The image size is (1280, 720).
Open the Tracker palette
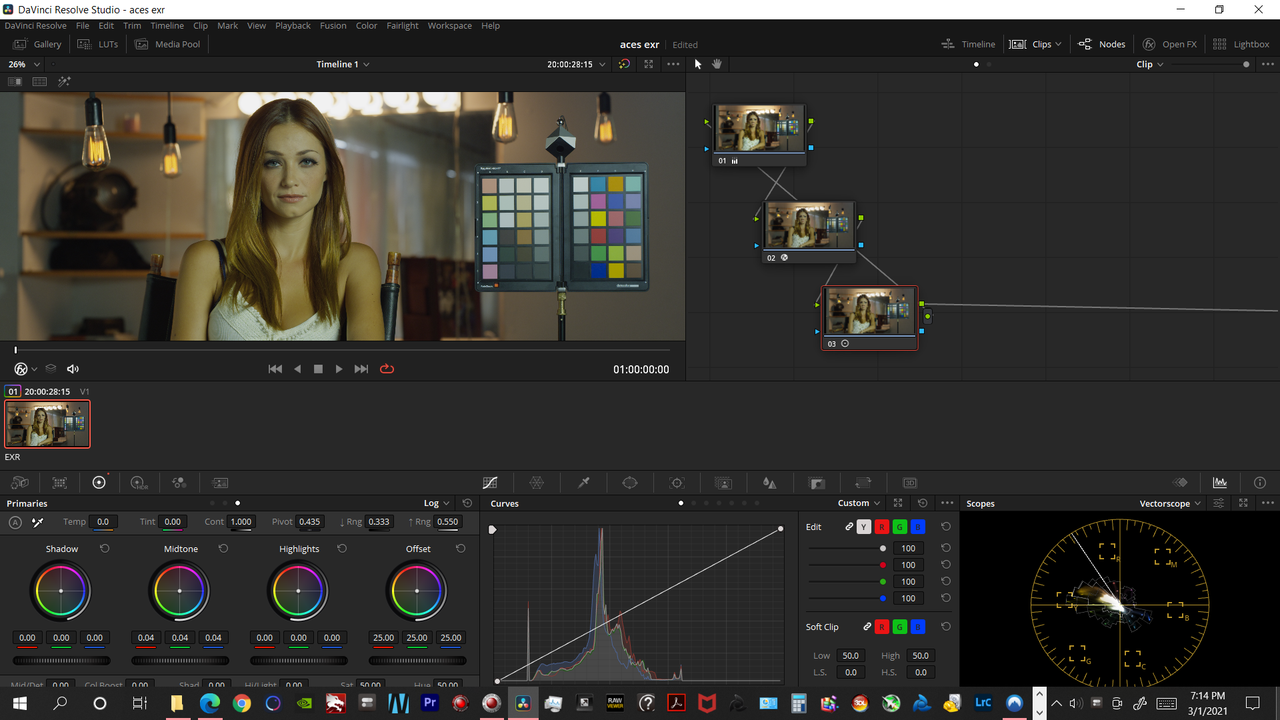coord(676,483)
